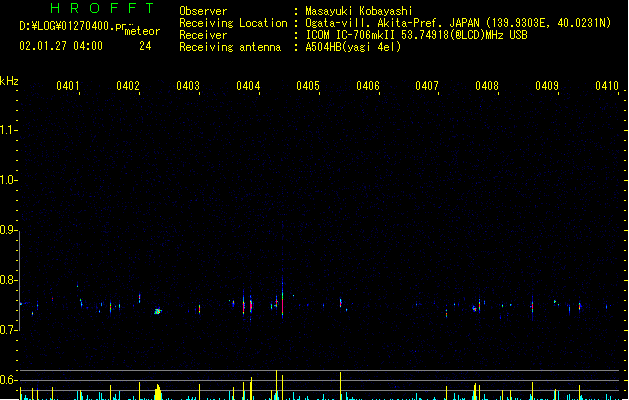Image resolution: width=629 pixels, height=400 pixels.
Task: Click the wide yellow amplitude bump after 0402
Action: point(158,392)
